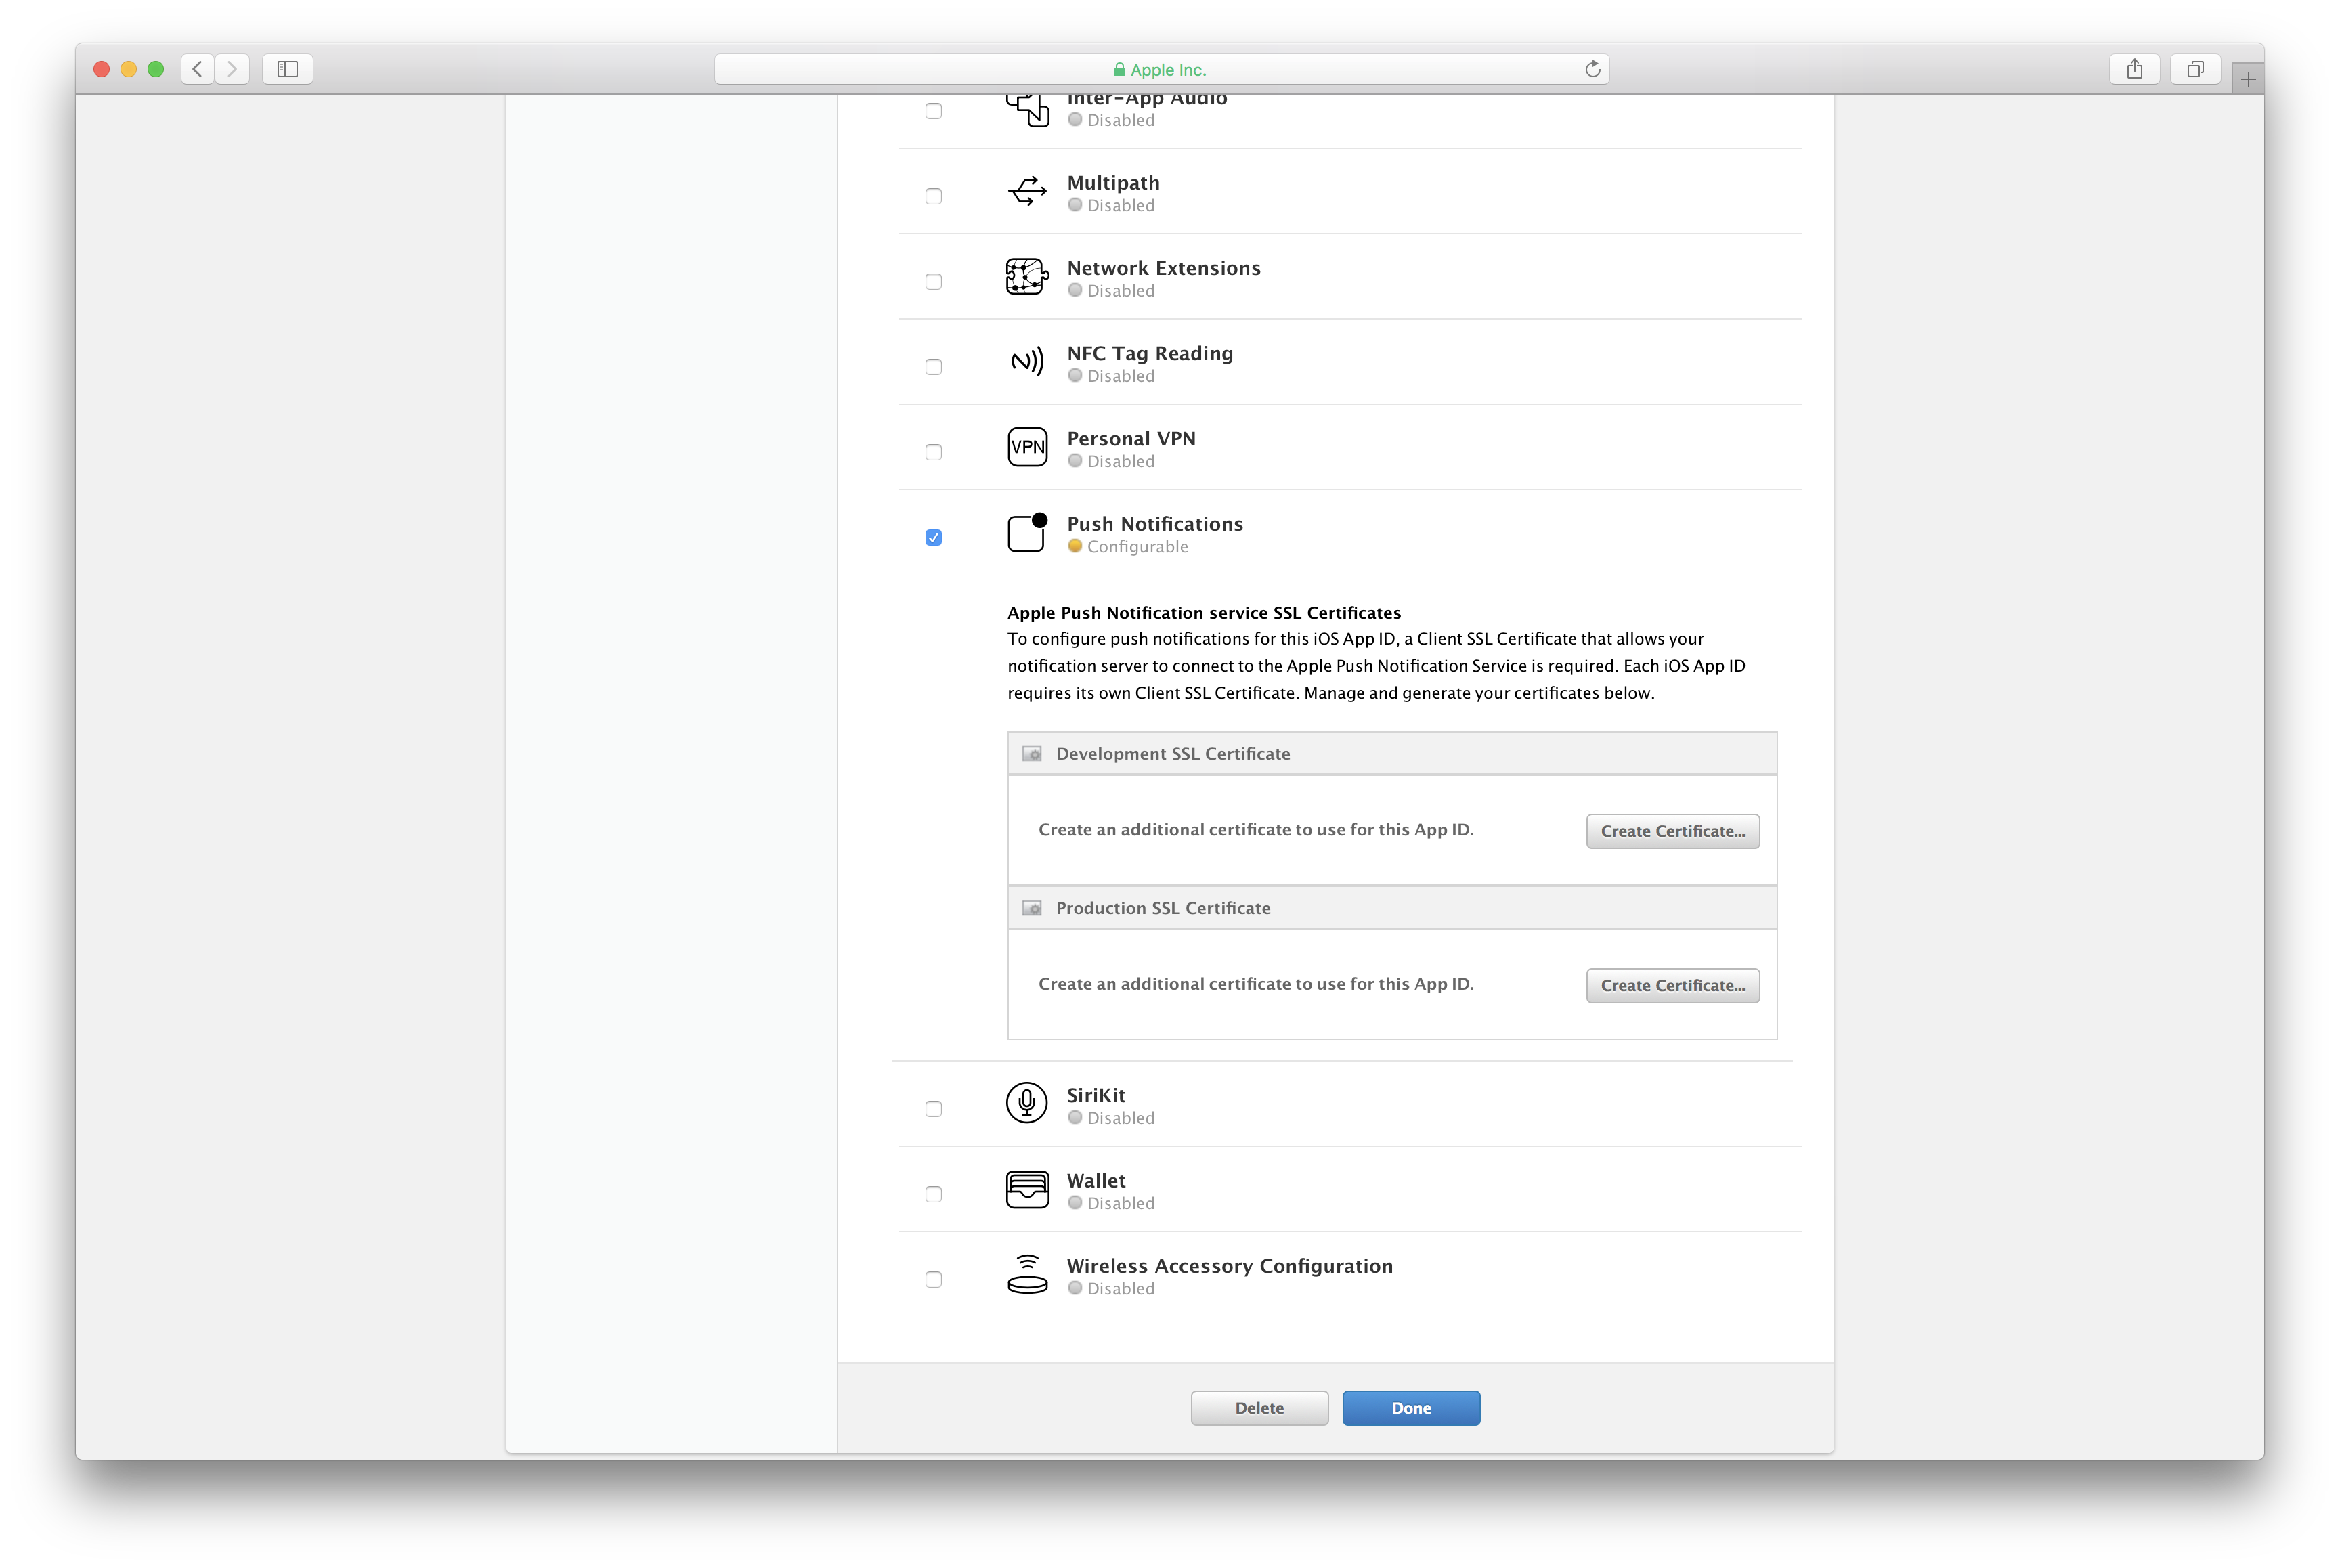This screenshot has height=1568, width=2340.
Task: Click the Network Extensions icon
Action: pyautogui.click(x=1027, y=276)
